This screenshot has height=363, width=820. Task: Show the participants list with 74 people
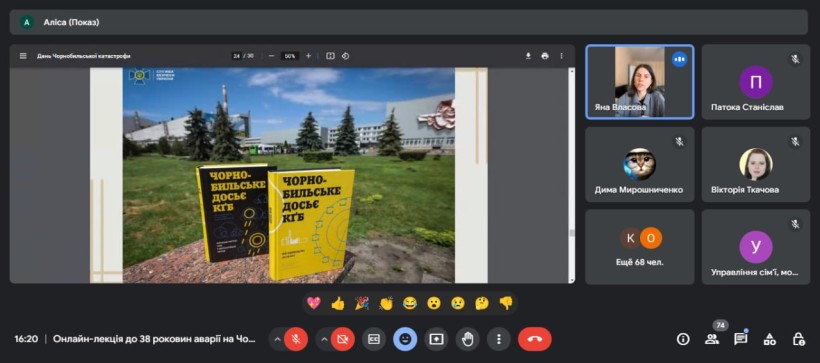[x=712, y=339]
